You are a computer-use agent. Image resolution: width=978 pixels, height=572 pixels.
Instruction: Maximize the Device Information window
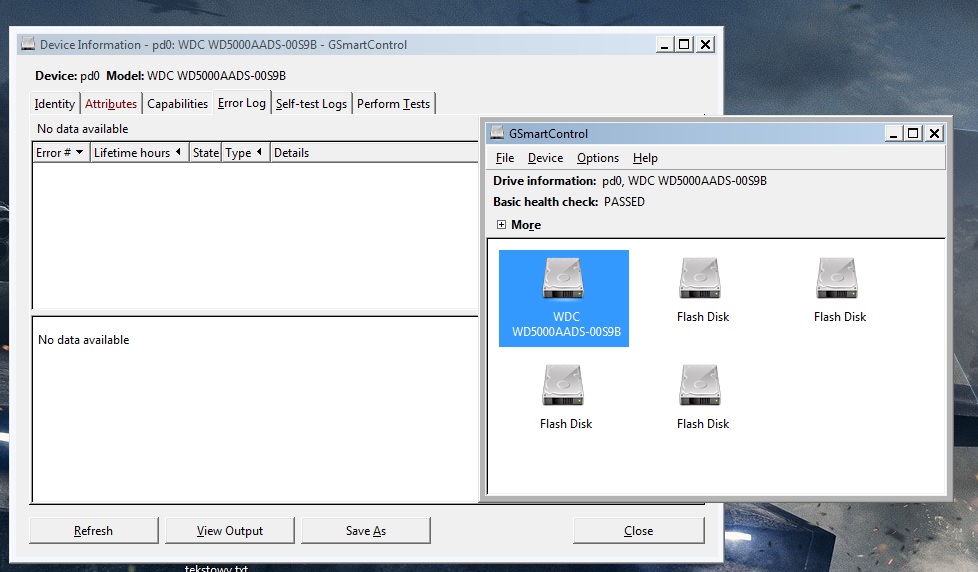[x=684, y=44]
